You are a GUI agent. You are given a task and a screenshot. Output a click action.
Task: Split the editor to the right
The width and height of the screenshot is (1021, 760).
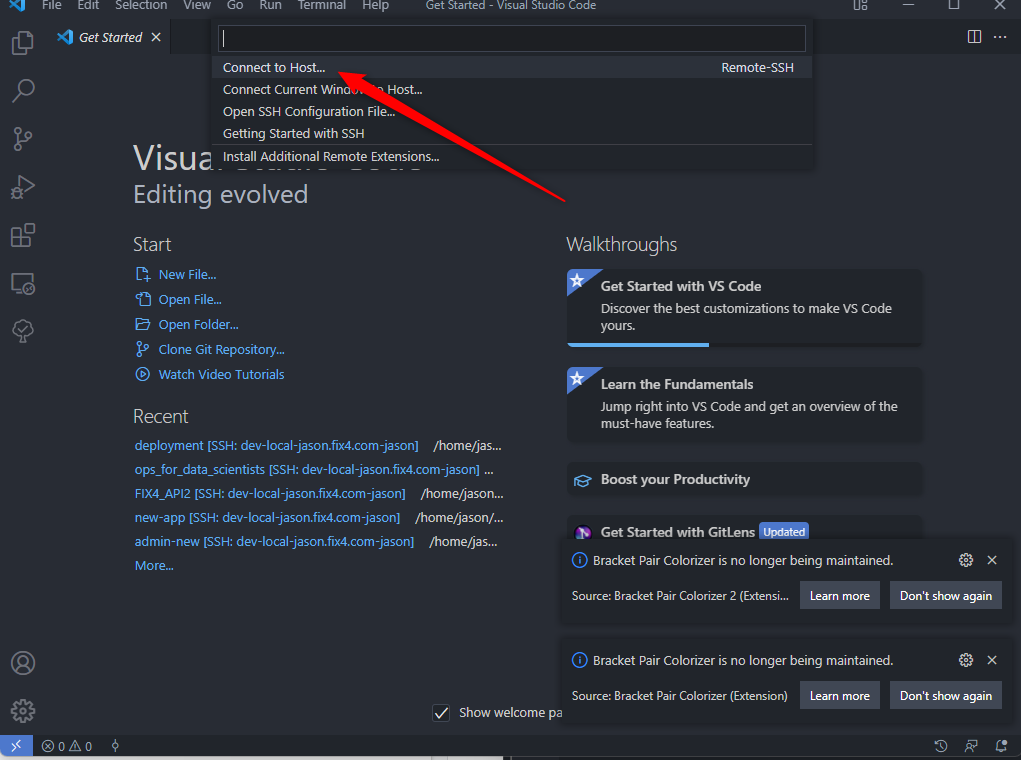tap(974, 37)
